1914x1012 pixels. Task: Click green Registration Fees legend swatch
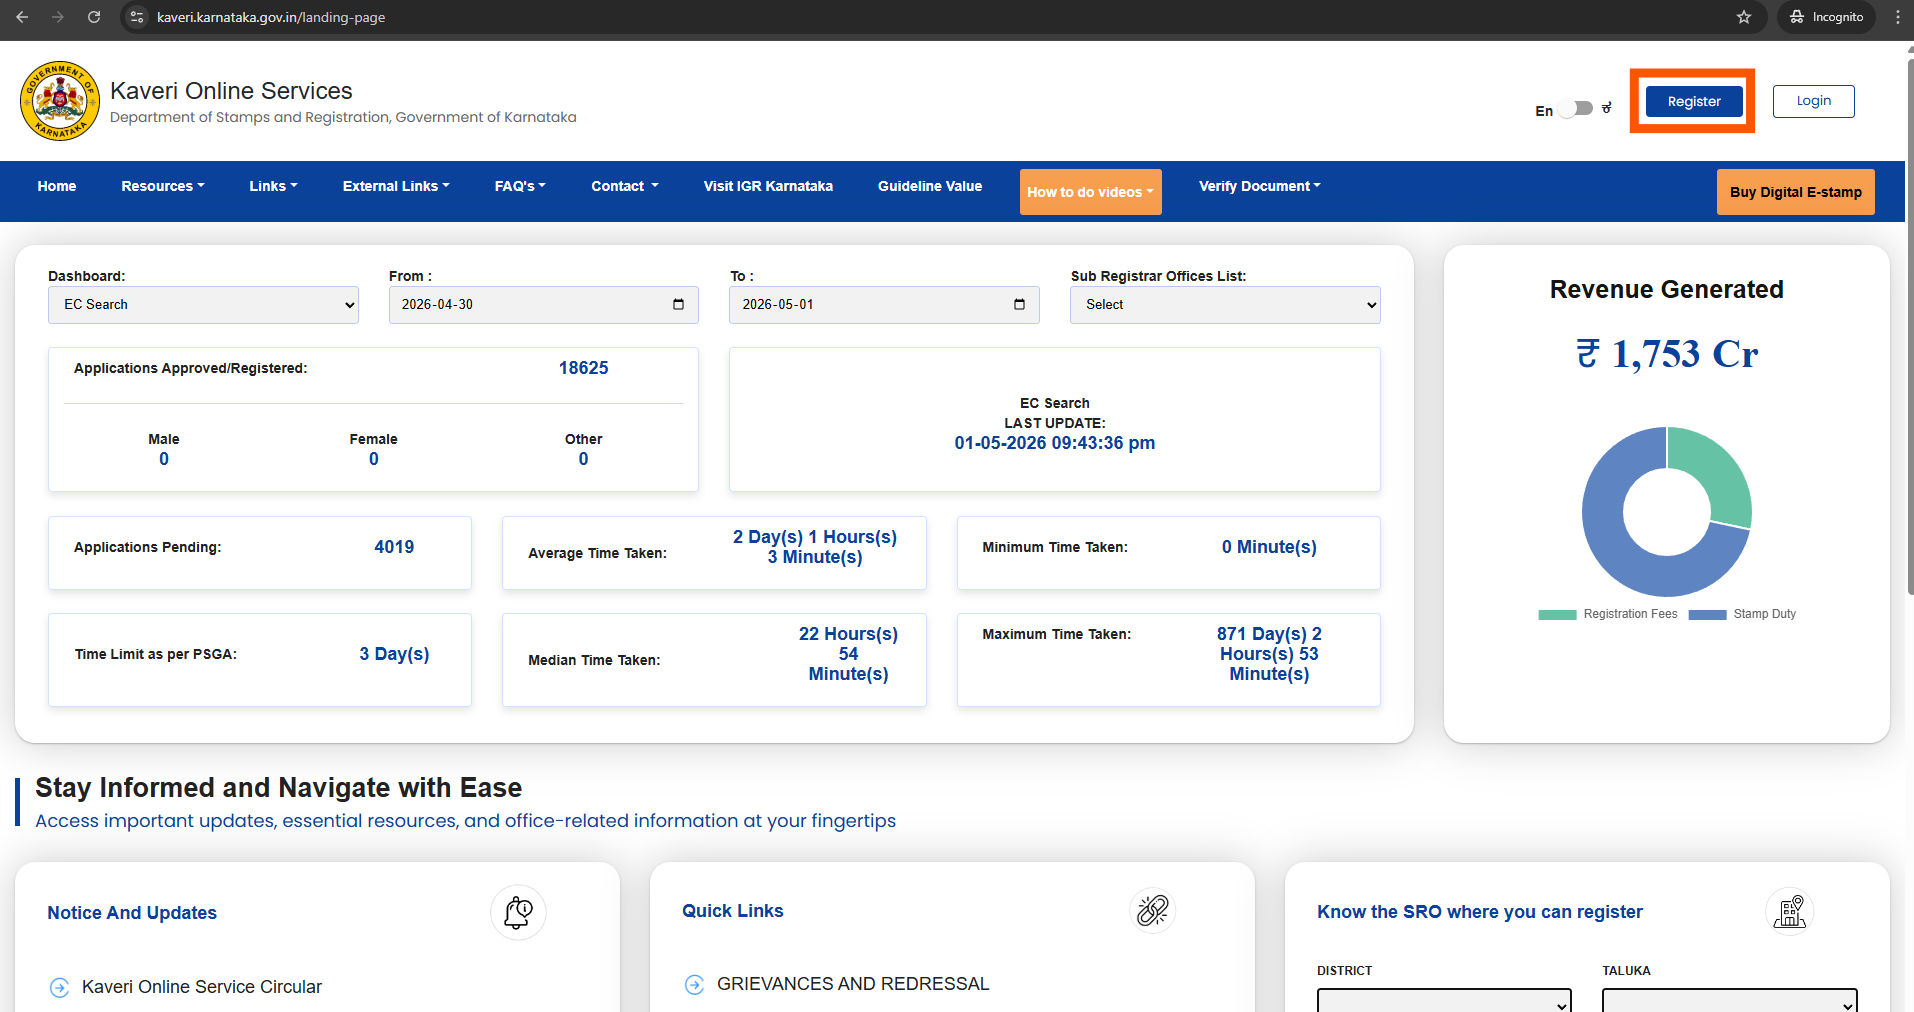point(1557,614)
